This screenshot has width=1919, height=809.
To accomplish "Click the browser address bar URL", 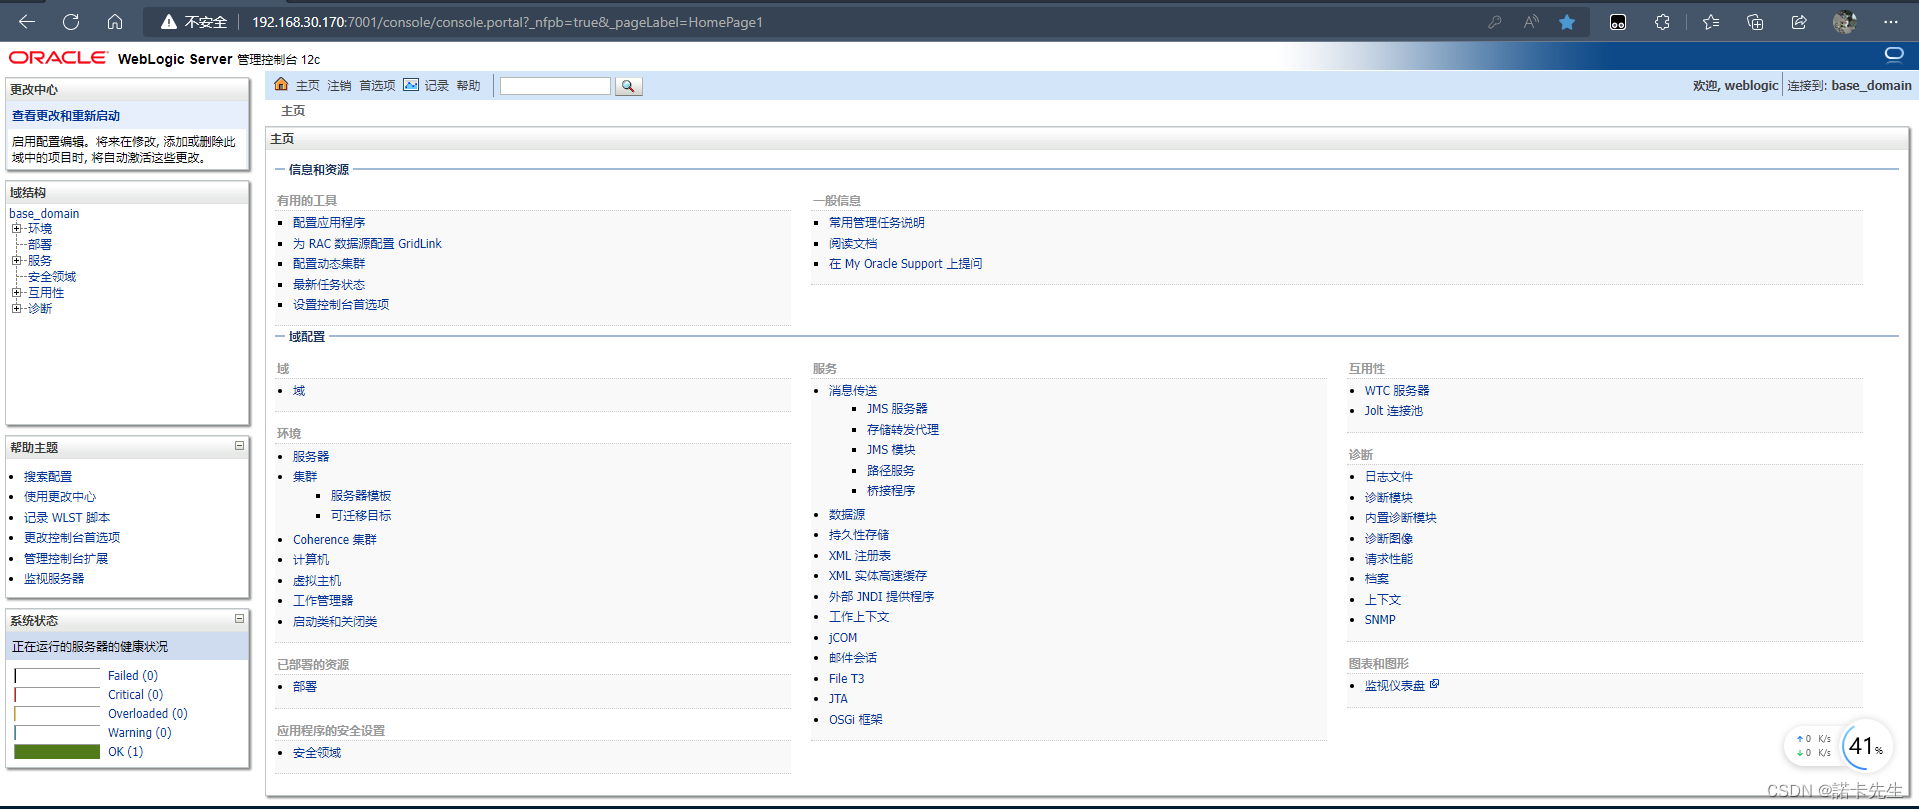I will click(507, 22).
